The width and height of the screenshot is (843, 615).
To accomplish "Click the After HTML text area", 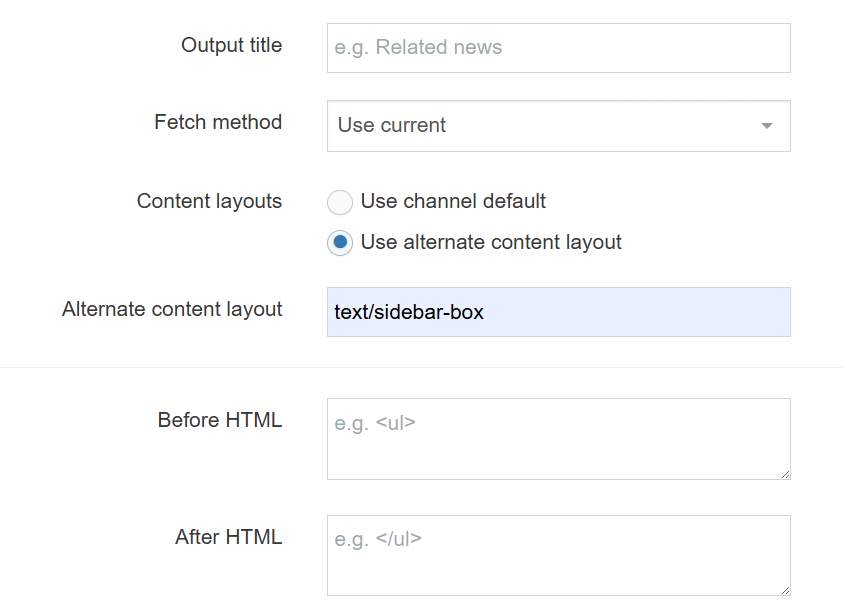I will click(558, 555).
